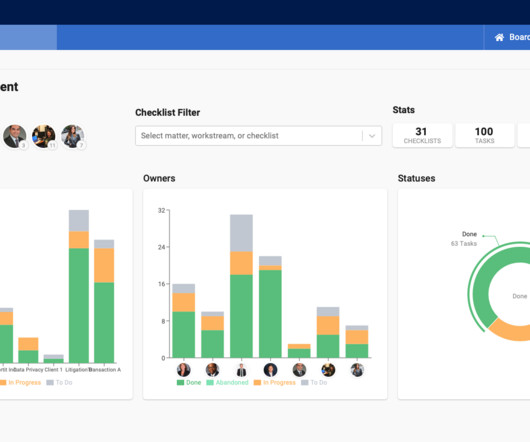Toggle To Do legend beside Transaction A chart
The height and width of the screenshot is (442, 530).
pyautogui.click(x=59, y=383)
